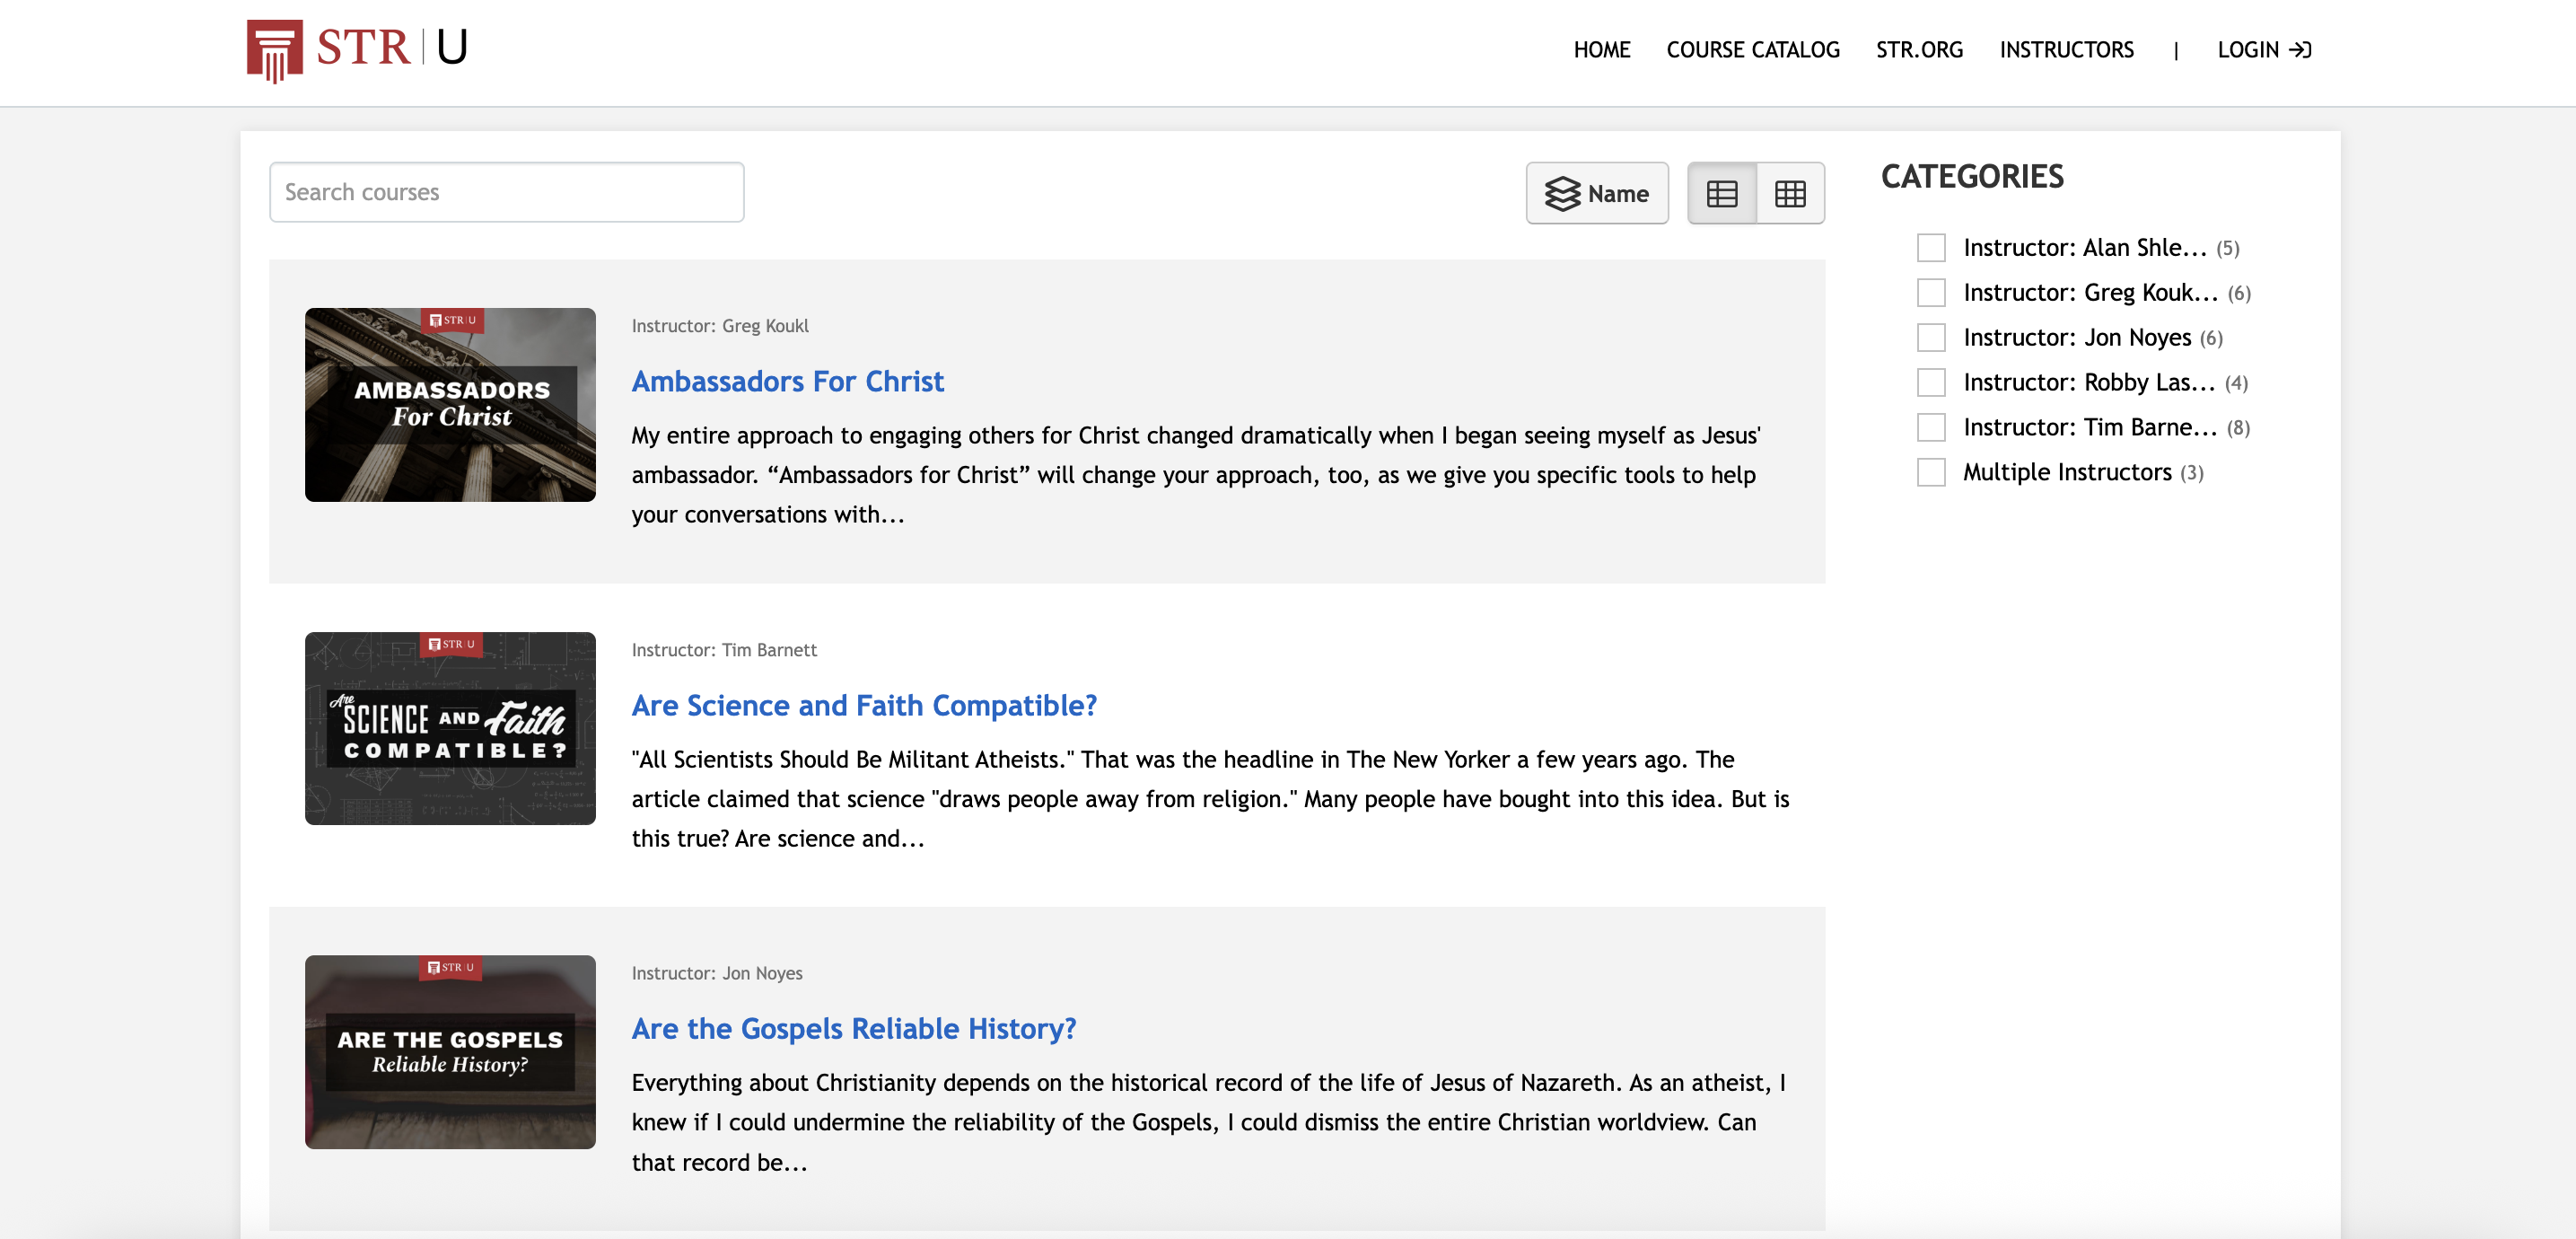The width and height of the screenshot is (2576, 1239).
Task: Check Instructor Greg Koukl category filter
Action: click(1931, 293)
